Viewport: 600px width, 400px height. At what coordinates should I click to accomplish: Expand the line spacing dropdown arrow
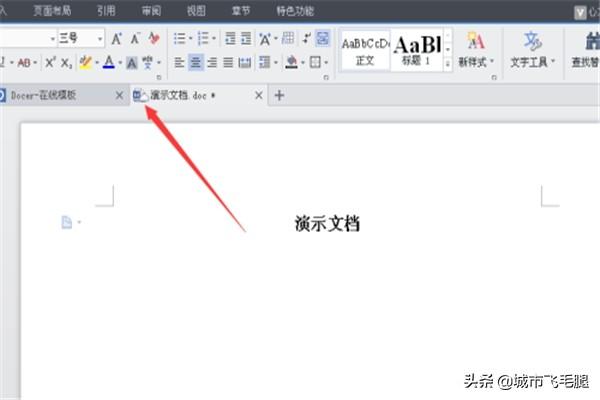(x=276, y=62)
